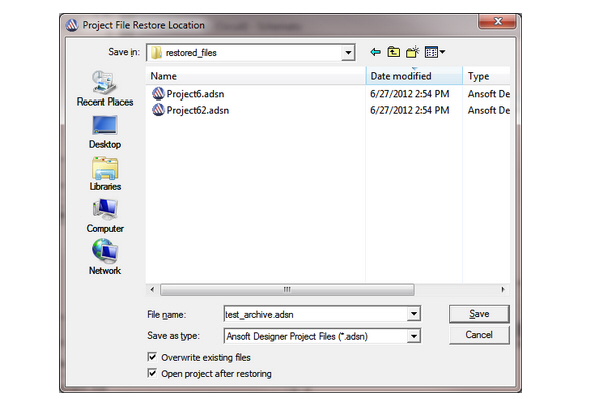The image size is (600, 399).
Task: Browse the Network location icon
Action: 105,257
